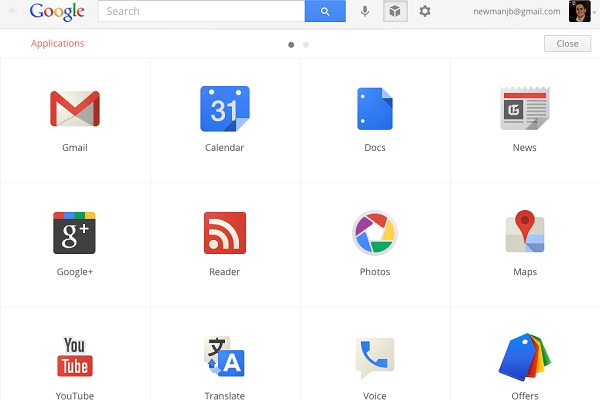This screenshot has width=600, height=400.
Task: Click the blue search magnifier button
Action: [x=325, y=11]
